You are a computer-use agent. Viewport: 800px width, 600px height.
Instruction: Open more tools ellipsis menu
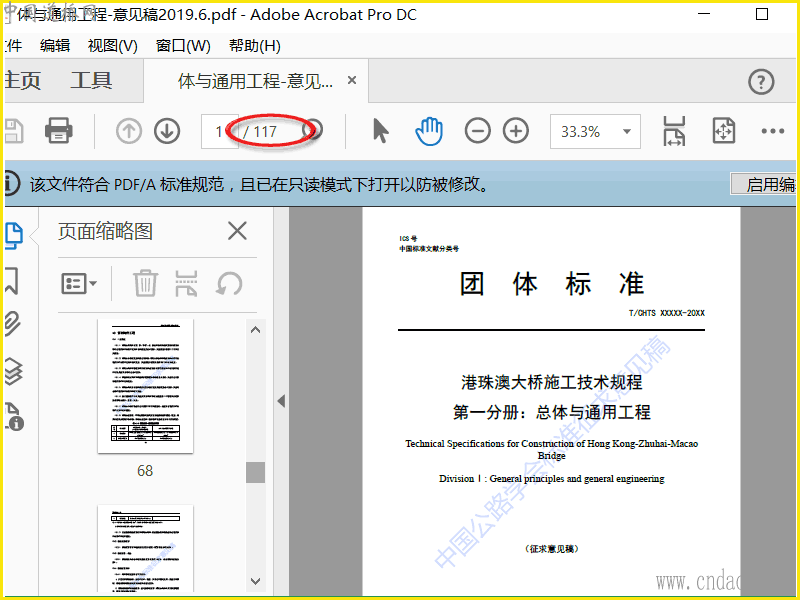pyautogui.click(x=772, y=131)
